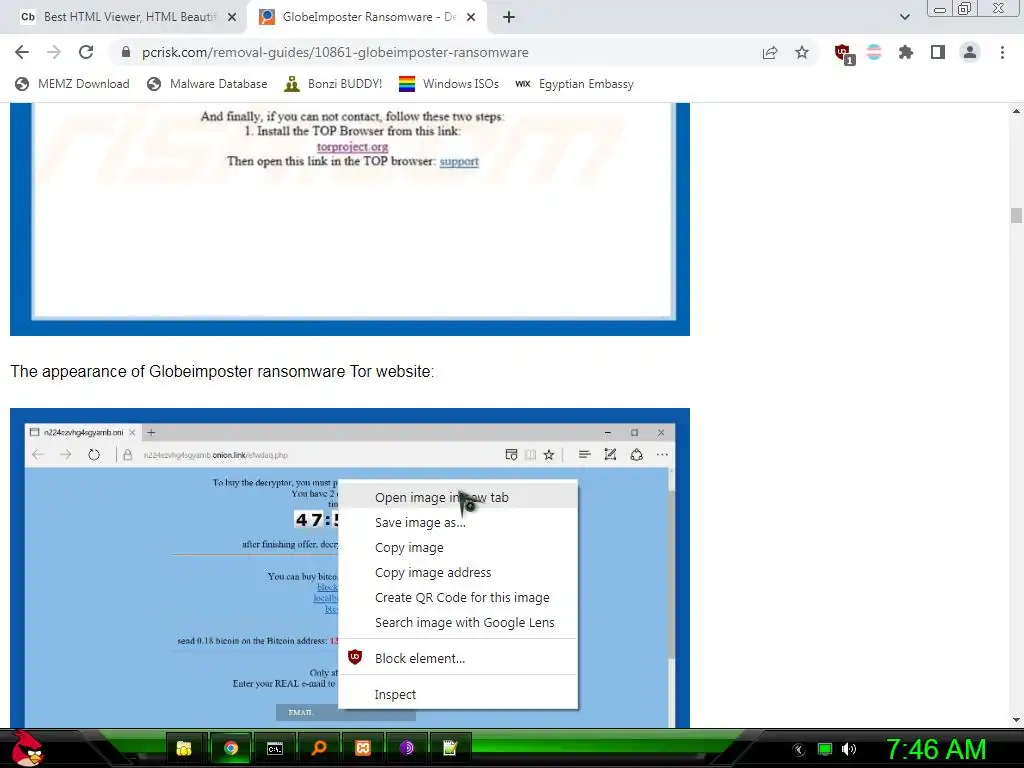Share this page icon in address bar
Screen dimensions: 1024x768
tap(770, 52)
